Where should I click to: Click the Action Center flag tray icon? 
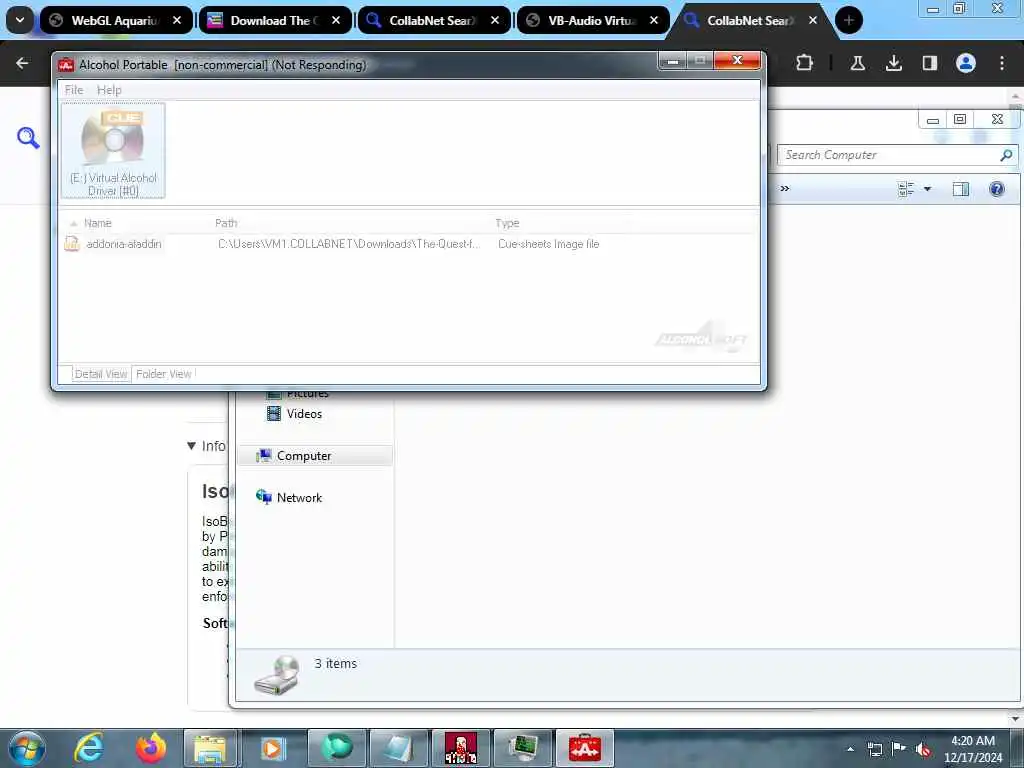point(899,749)
